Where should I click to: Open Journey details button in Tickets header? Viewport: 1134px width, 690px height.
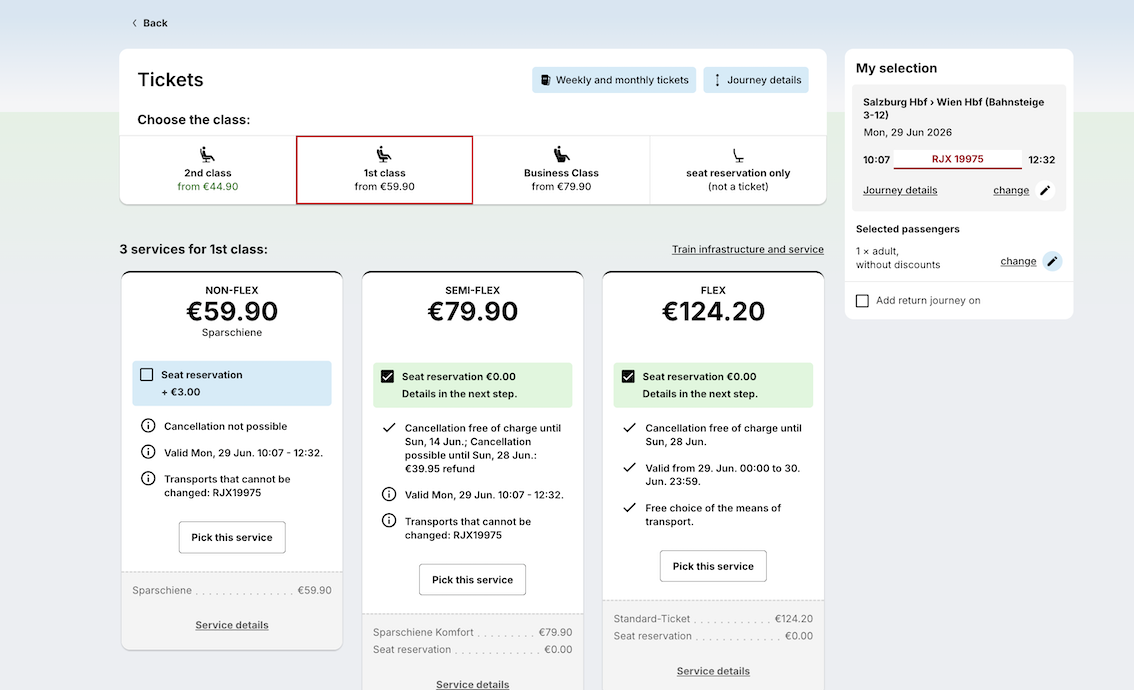[756, 80]
